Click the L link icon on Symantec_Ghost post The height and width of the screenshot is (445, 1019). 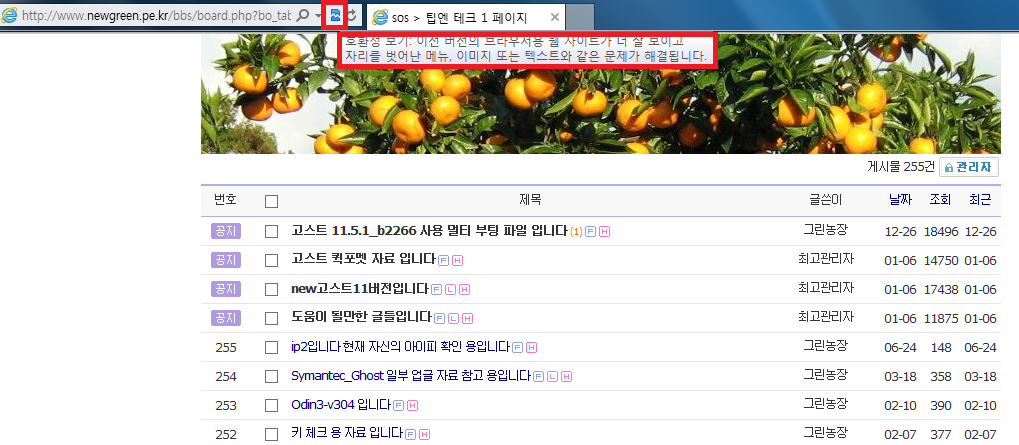(x=552, y=376)
